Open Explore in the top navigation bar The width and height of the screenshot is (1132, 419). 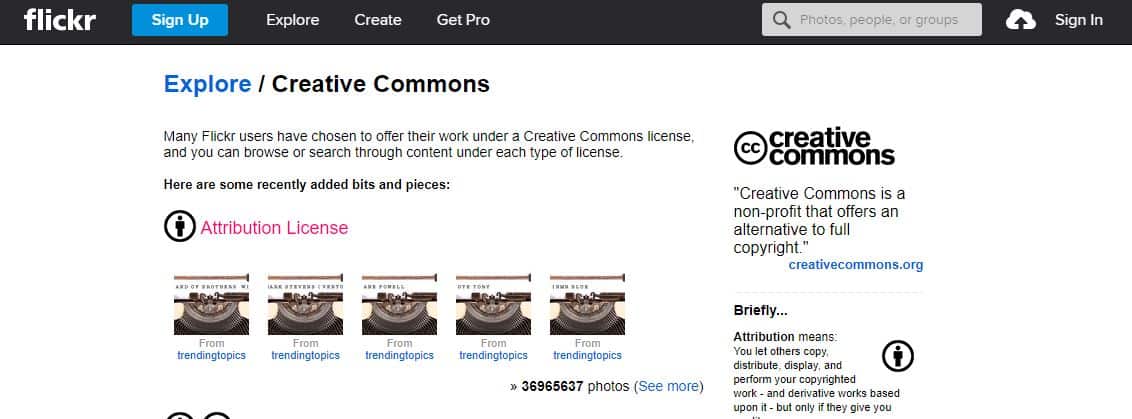point(292,20)
